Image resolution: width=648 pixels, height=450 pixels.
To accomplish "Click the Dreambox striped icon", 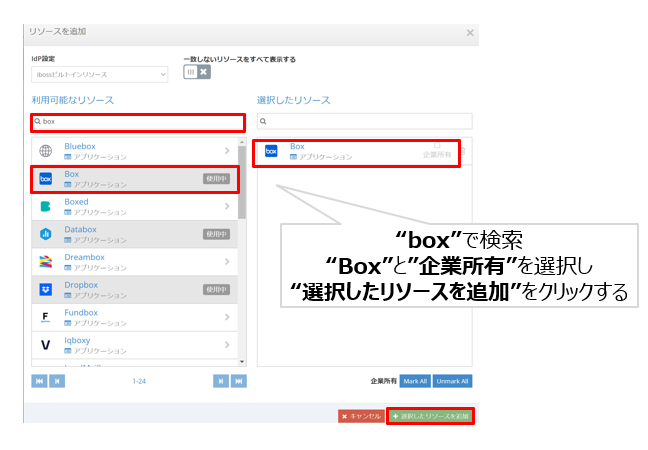I will click(x=45, y=262).
